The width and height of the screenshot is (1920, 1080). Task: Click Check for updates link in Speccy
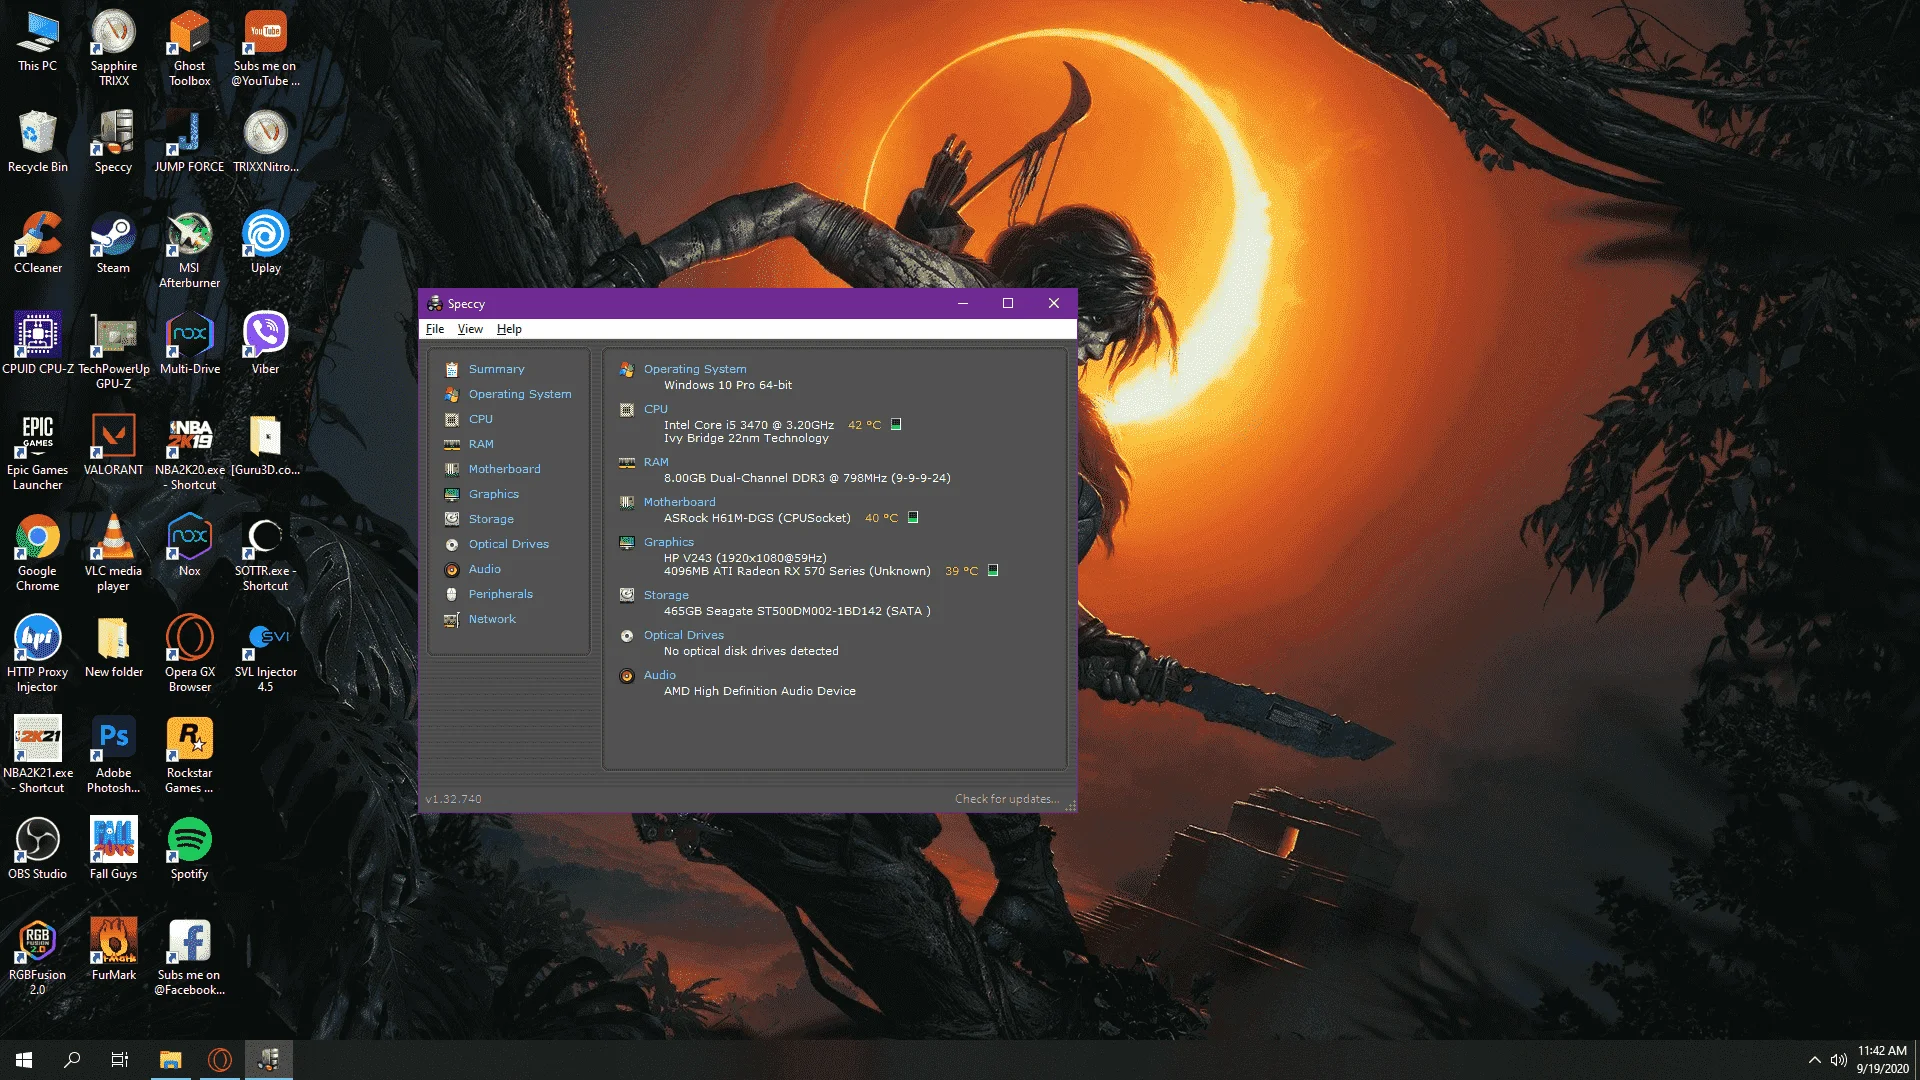1007,799
